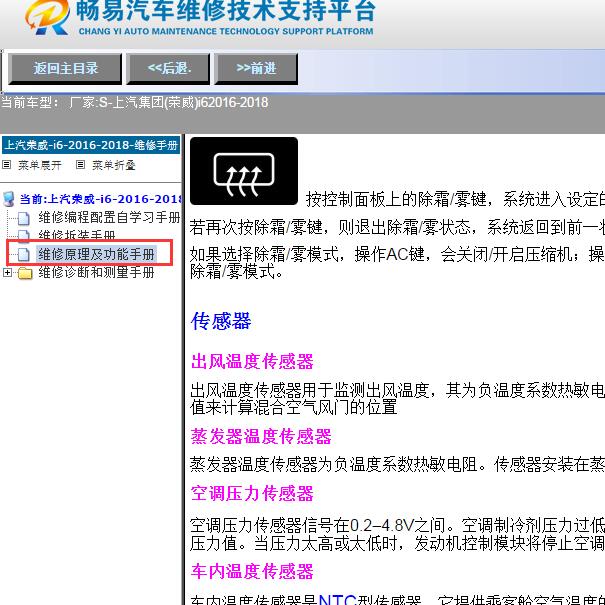Click the NTC link in the text
The width and height of the screenshot is (605, 605).
[x=337, y=600]
